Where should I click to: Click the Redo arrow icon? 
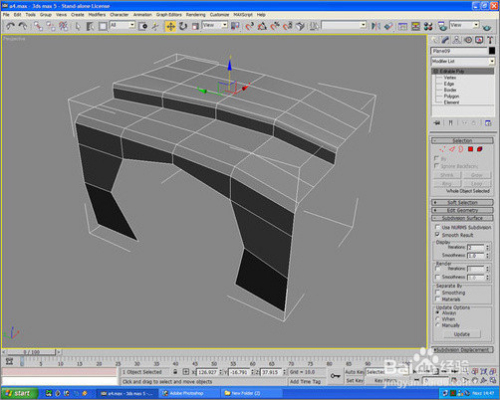click(x=23, y=26)
